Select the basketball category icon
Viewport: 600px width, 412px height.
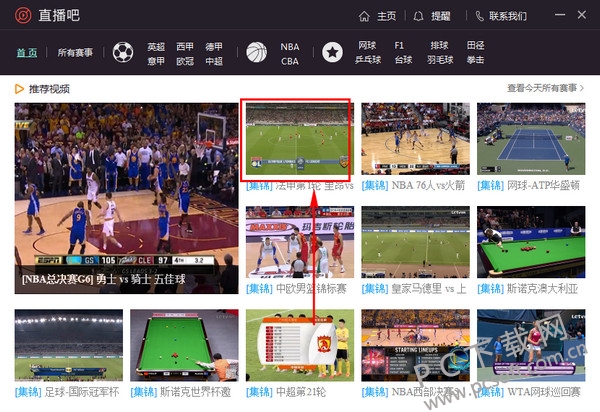256,53
